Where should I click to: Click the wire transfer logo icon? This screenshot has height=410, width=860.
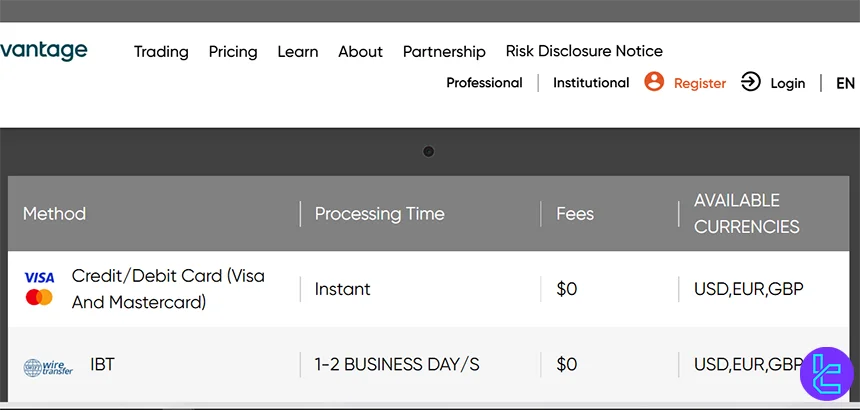coord(48,367)
